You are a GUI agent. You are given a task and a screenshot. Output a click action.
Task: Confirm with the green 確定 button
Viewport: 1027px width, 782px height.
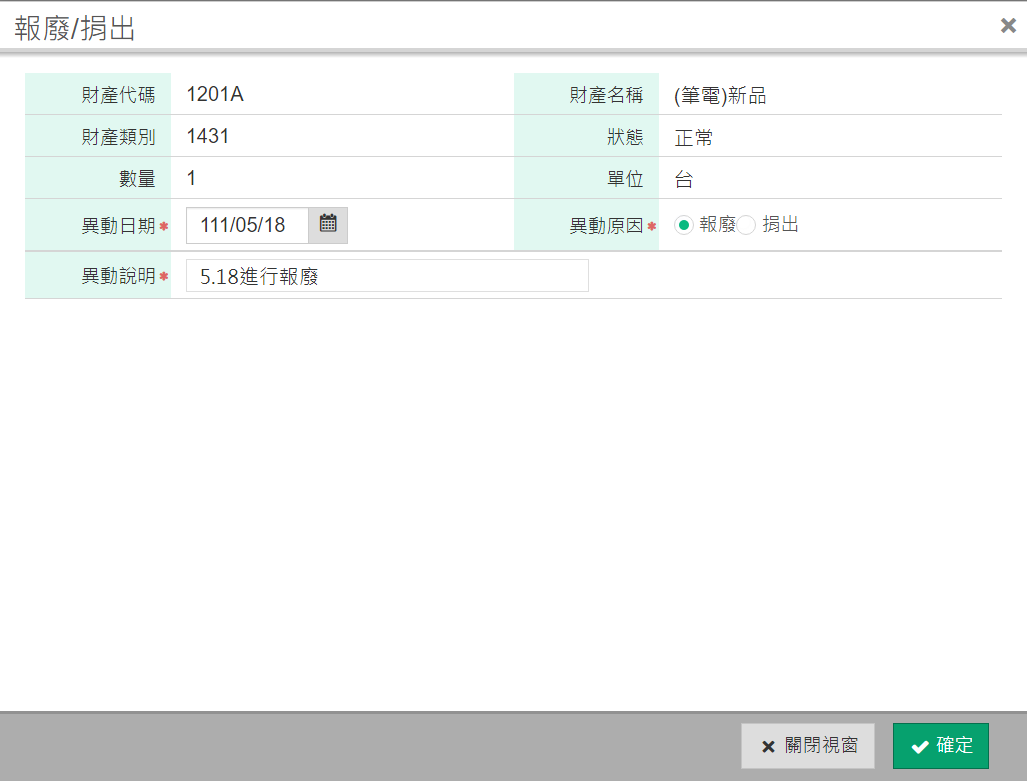[940, 746]
